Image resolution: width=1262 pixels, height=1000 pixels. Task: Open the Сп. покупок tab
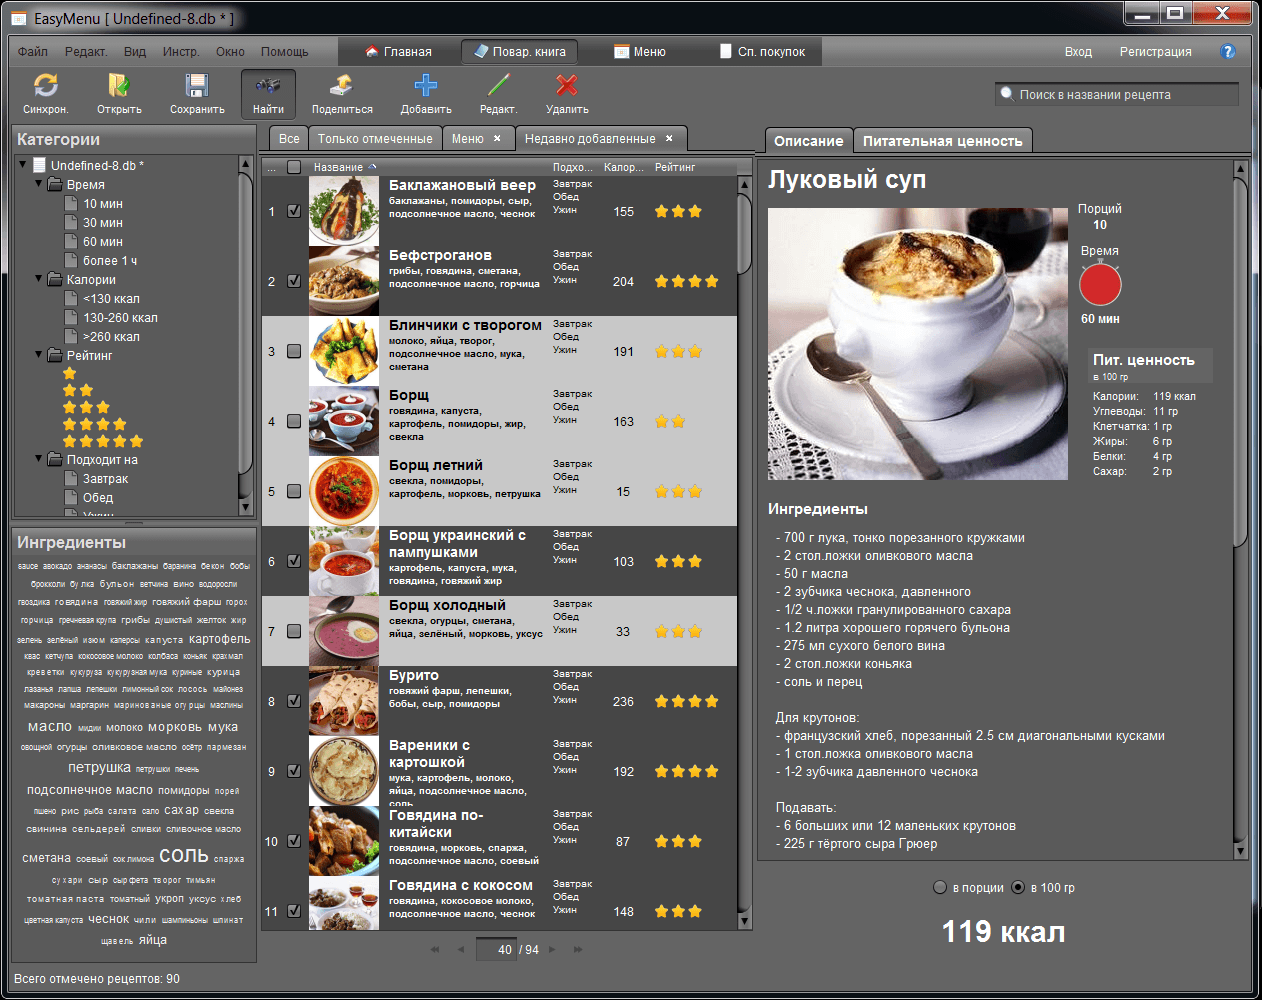[762, 52]
